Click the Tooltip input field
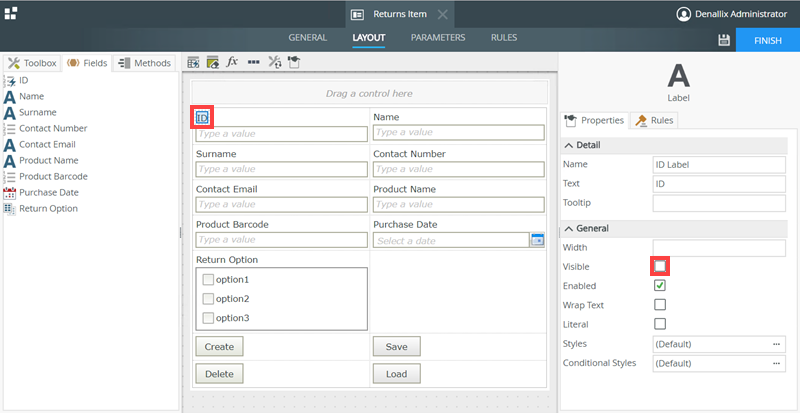The height and width of the screenshot is (413, 800). [x=719, y=204]
